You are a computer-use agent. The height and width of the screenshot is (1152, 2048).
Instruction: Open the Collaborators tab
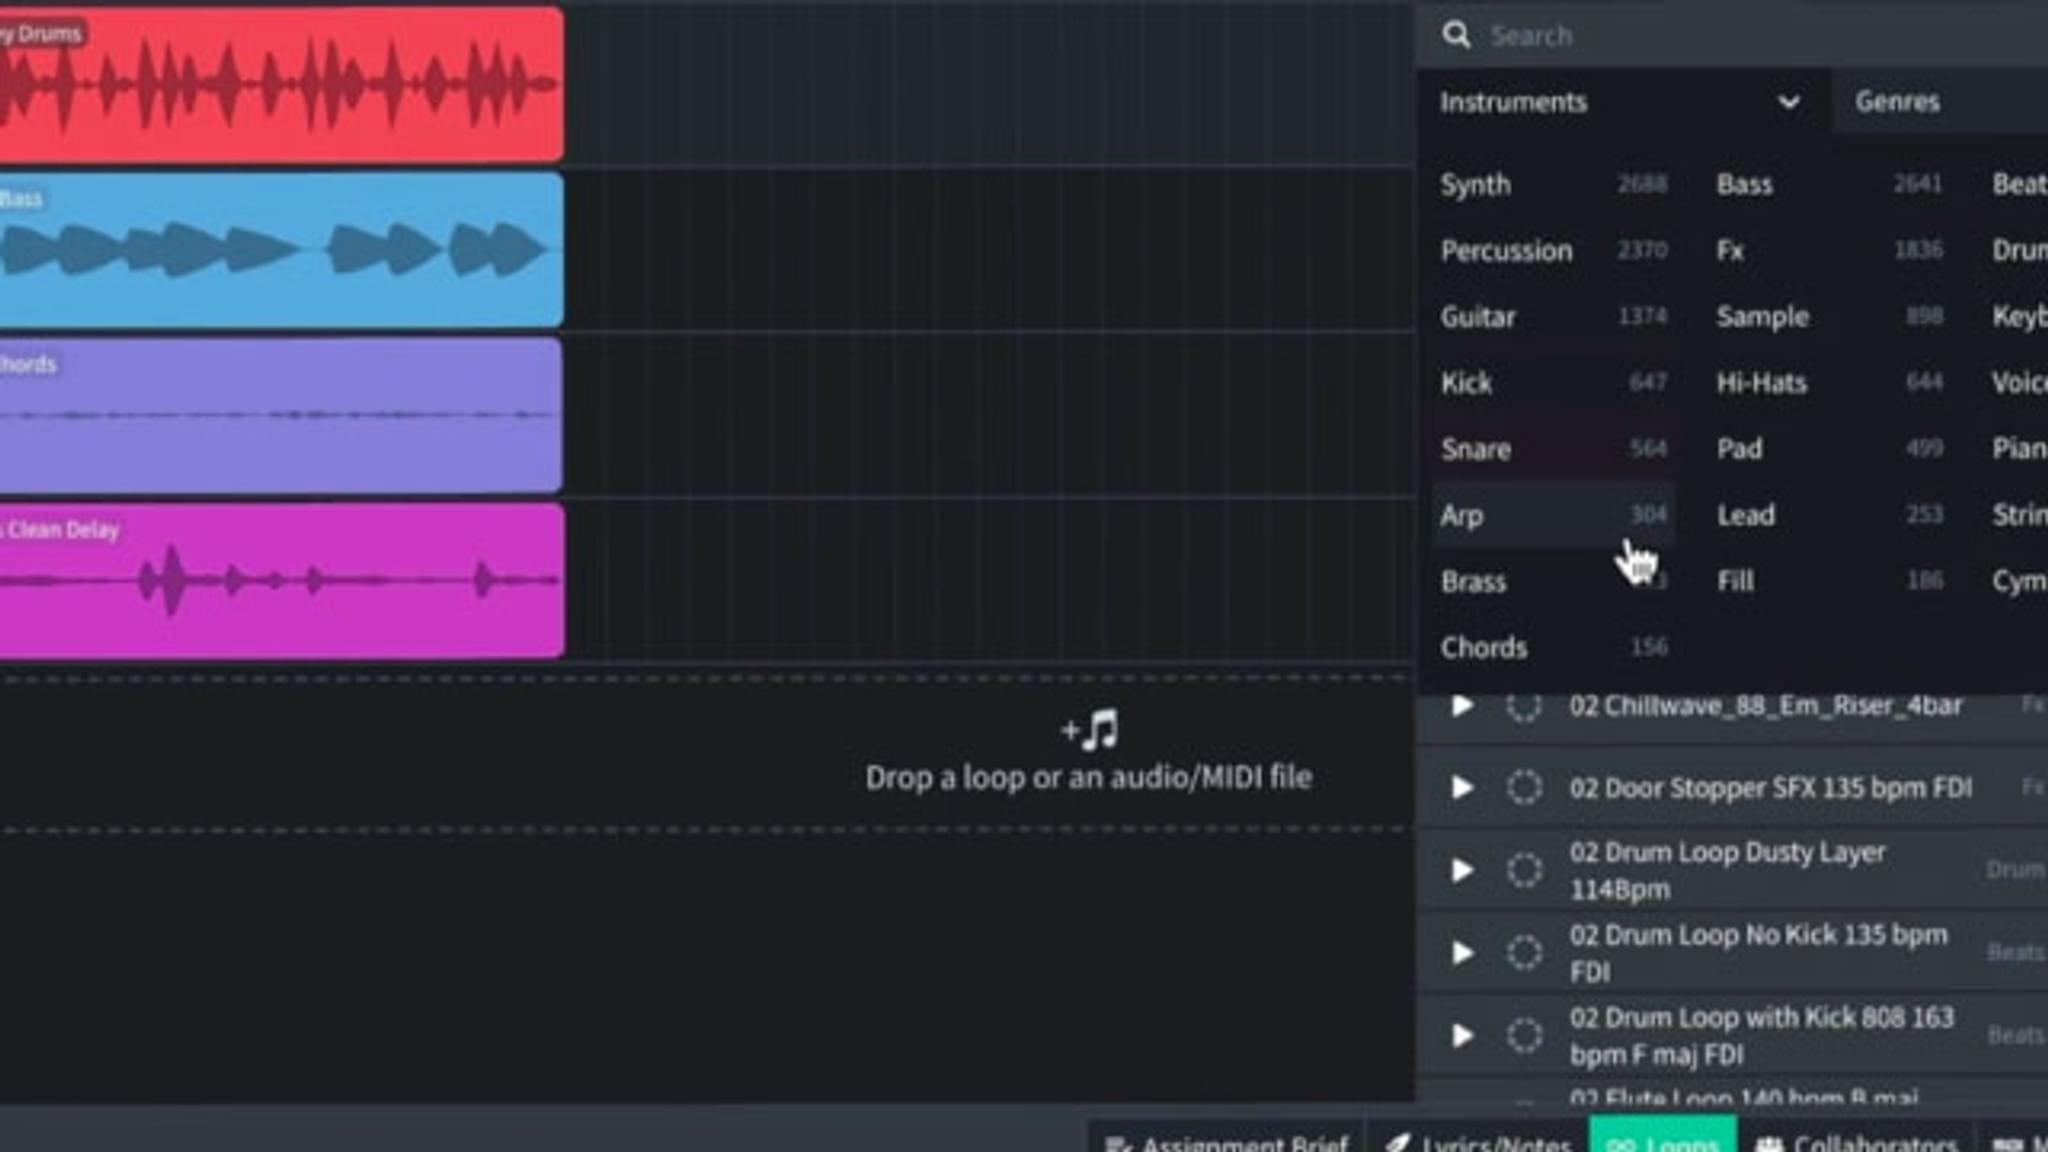1856,1142
